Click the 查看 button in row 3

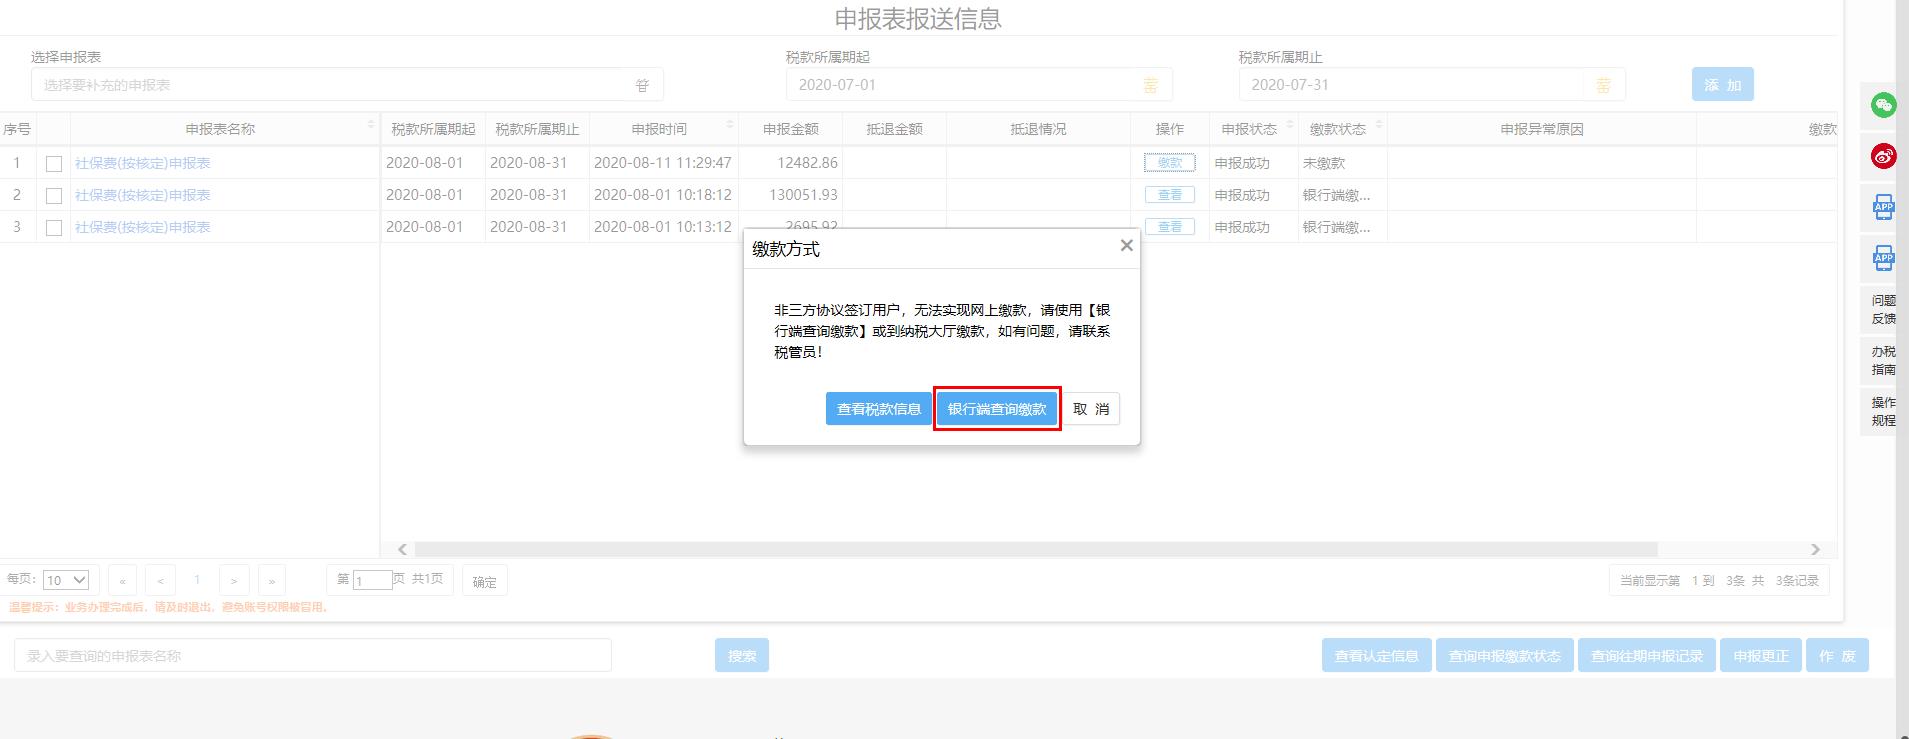coord(1170,227)
